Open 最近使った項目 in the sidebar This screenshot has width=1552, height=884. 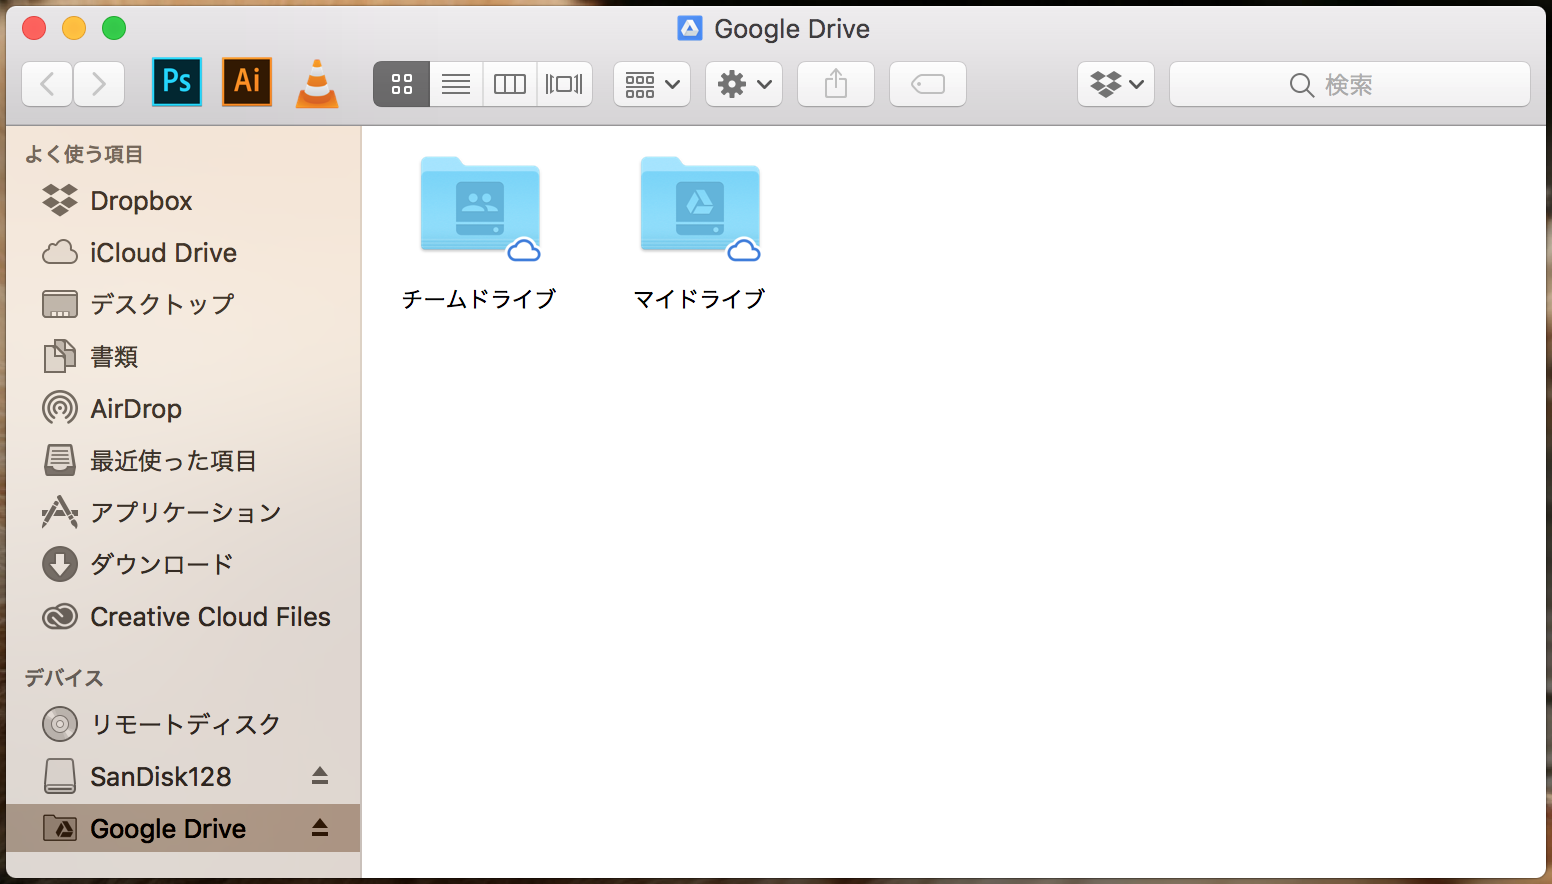pos(183,461)
